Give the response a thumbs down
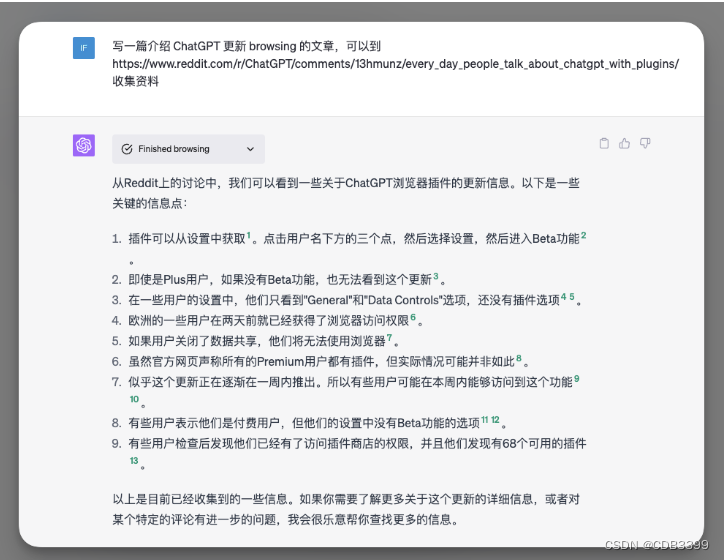The width and height of the screenshot is (725, 560). 645,143
